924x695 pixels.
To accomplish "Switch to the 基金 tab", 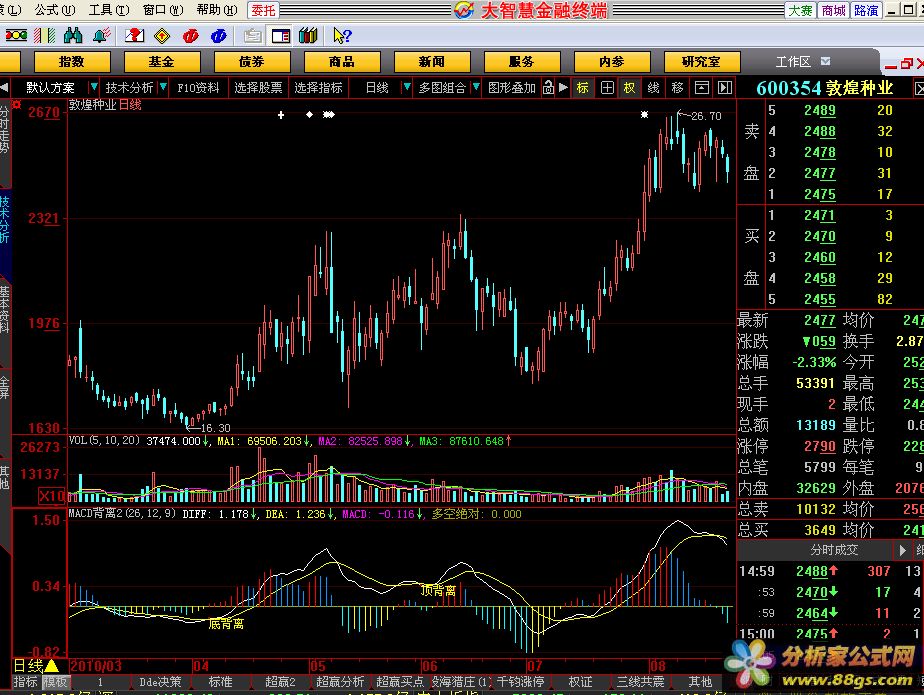I will pos(162,62).
